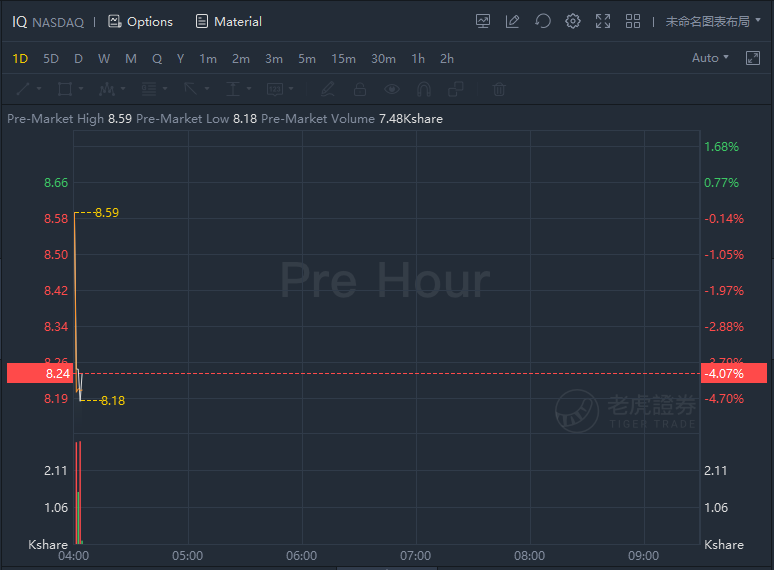This screenshot has width=774, height=570.
Task: Select the text annotation tool
Action: [232, 89]
